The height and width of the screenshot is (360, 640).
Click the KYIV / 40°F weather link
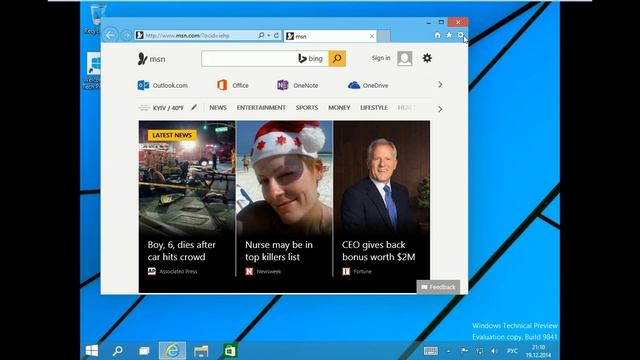(x=161, y=108)
